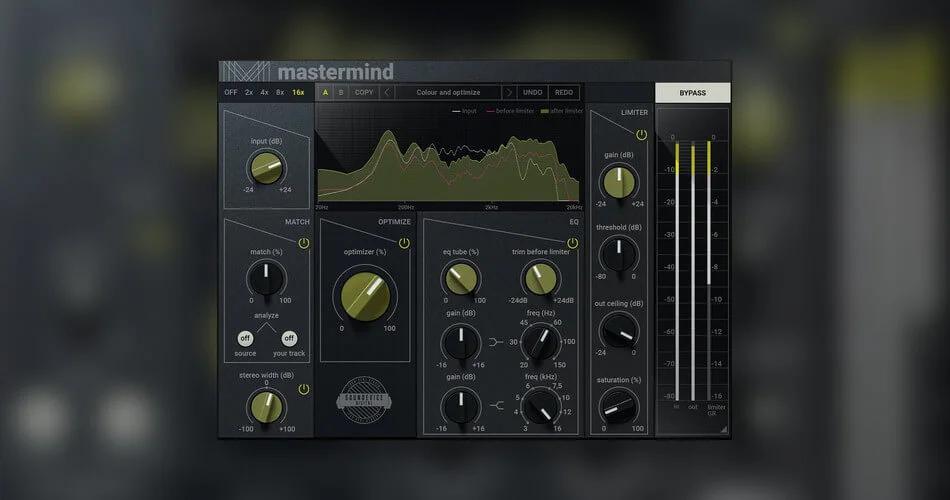Click the '200Hz' spectrum axis label

(406, 207)
